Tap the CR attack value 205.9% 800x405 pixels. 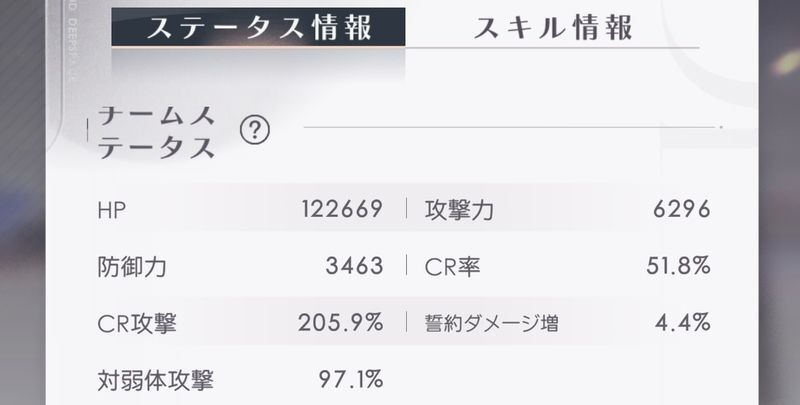[341, 323]
